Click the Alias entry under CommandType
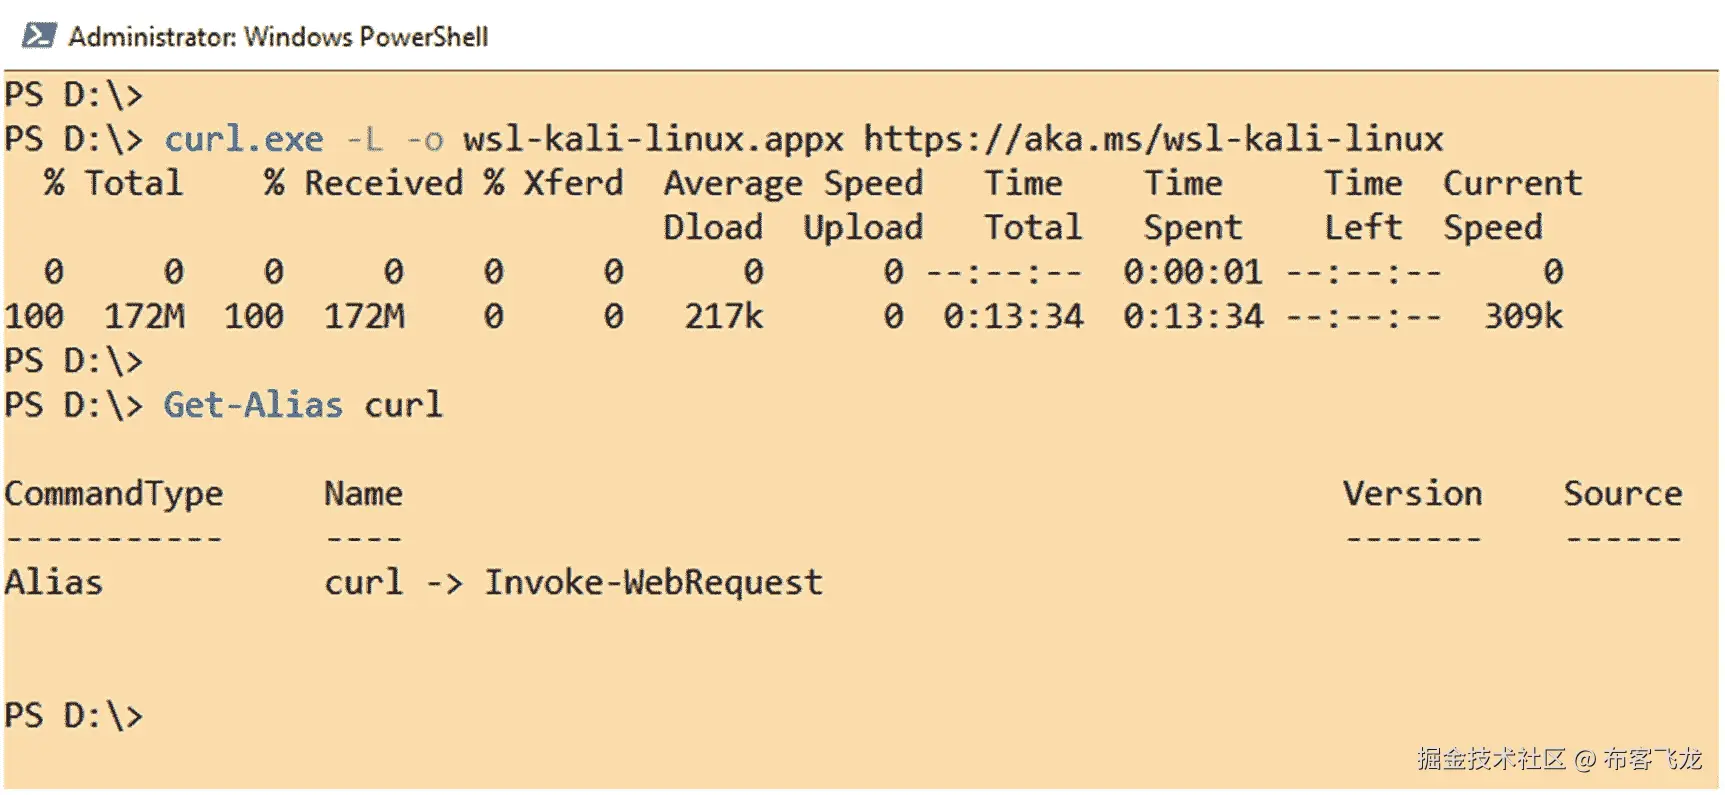 coord(54,582)
